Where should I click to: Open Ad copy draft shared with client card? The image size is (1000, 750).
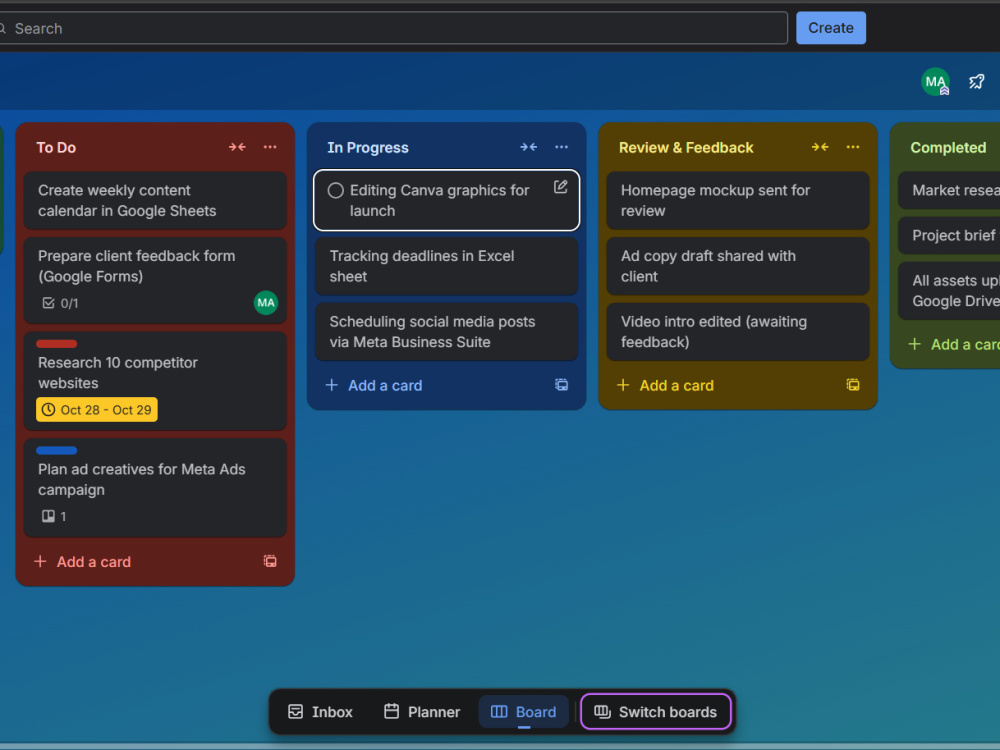(x=738, y=266)
